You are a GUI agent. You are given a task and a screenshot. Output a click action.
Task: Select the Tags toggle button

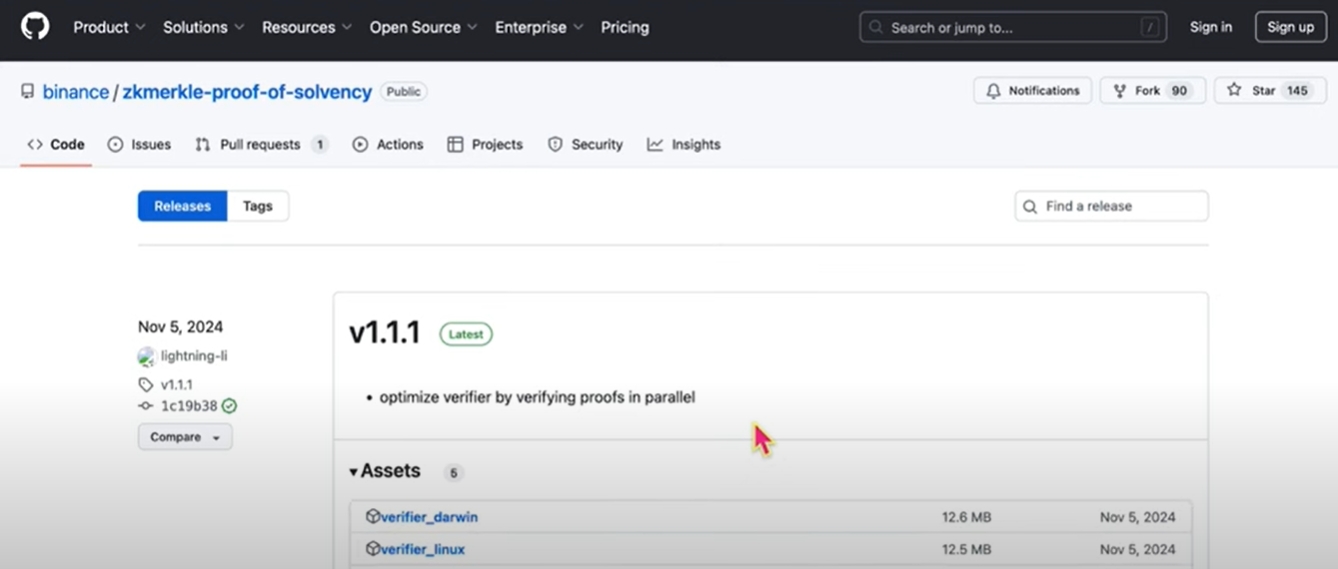point(258,206)
